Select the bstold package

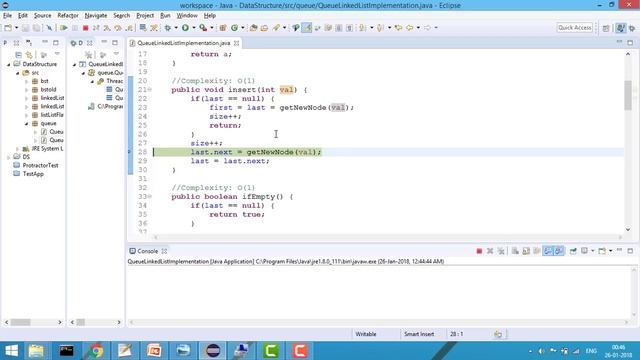click(48, 89)
